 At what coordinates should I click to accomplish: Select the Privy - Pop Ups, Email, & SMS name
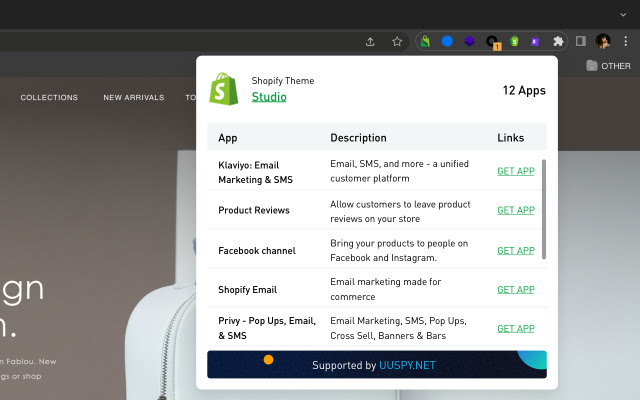(x=267, y=328)
